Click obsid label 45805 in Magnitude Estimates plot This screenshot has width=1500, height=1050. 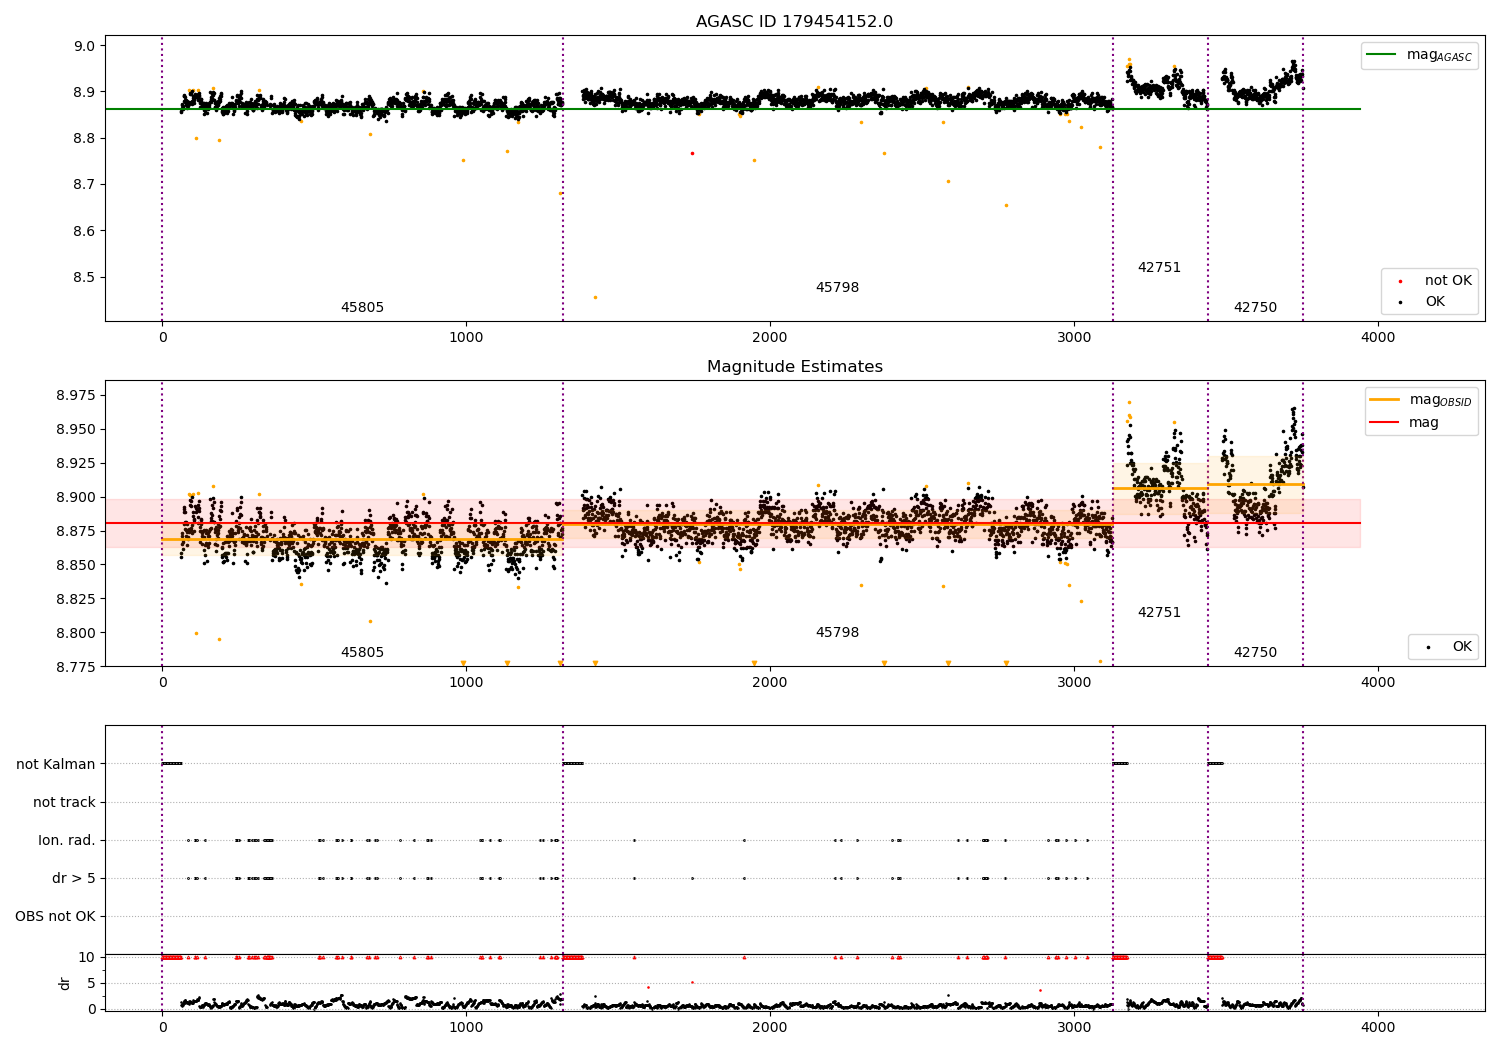(362, 653)
